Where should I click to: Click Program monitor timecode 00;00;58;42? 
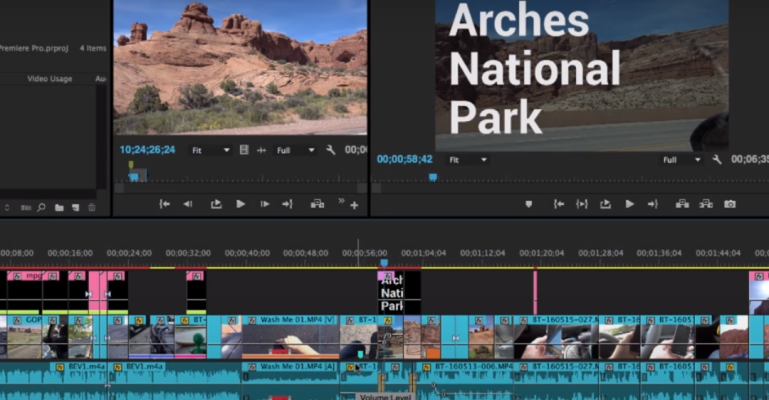click(404, 159)
